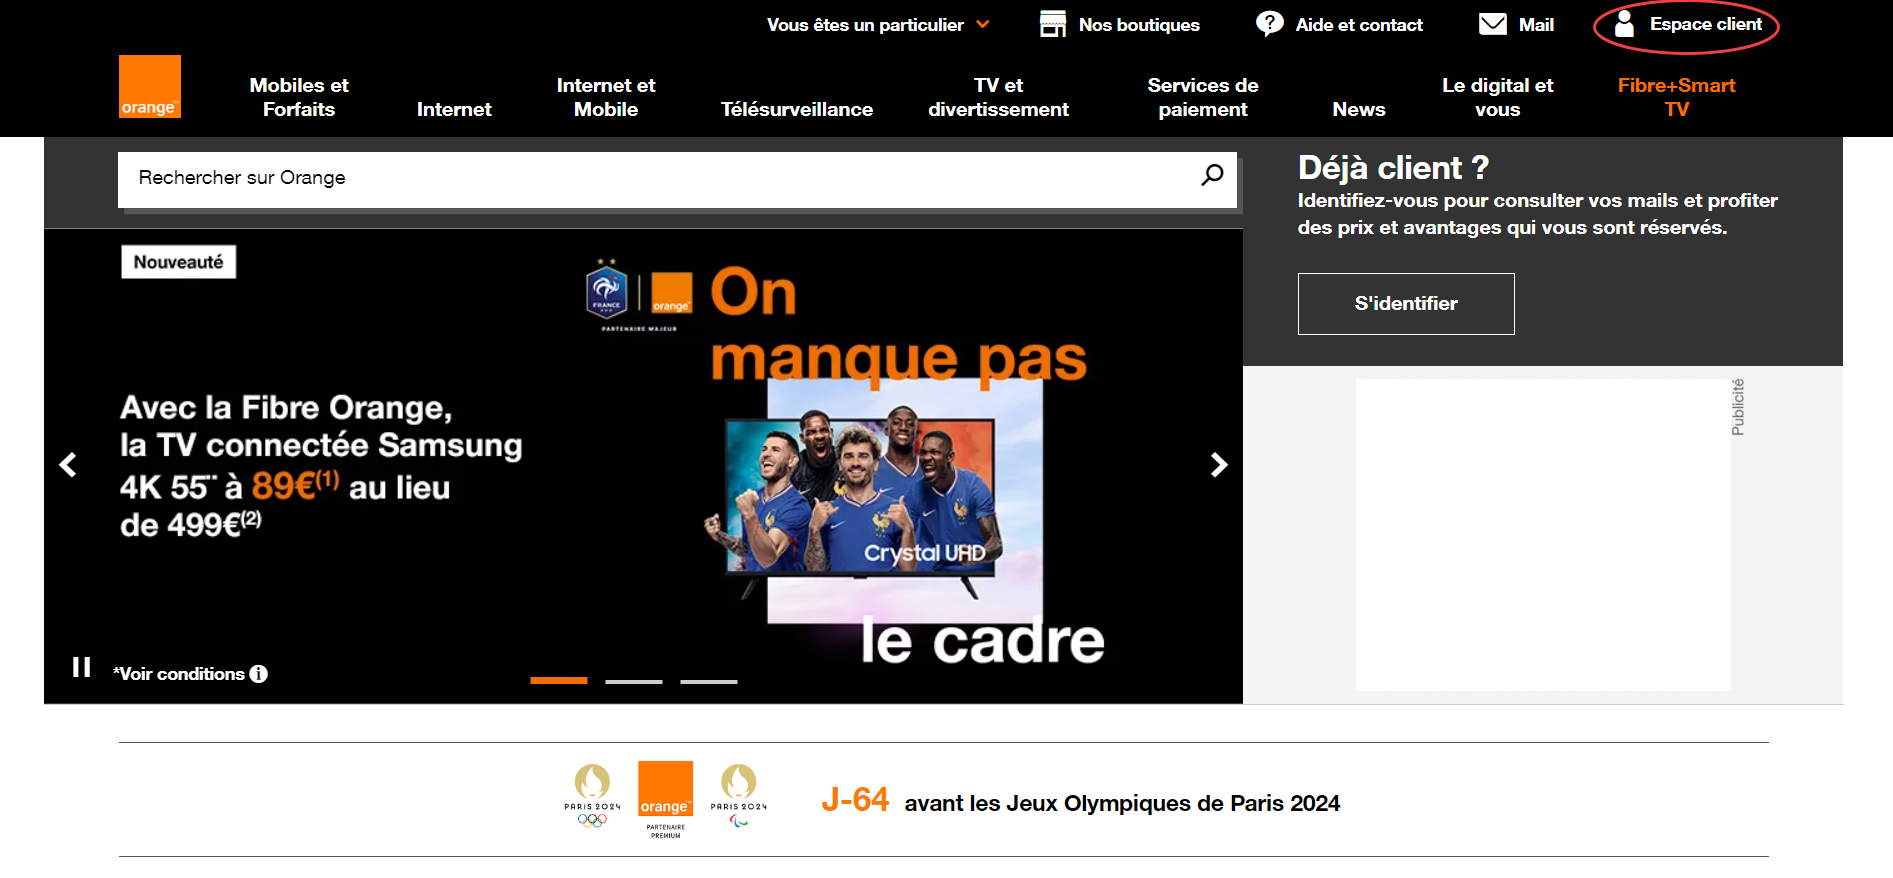Click the search magnifier icon
This screenshot has width=1893, height=878.
[1212, 176]
